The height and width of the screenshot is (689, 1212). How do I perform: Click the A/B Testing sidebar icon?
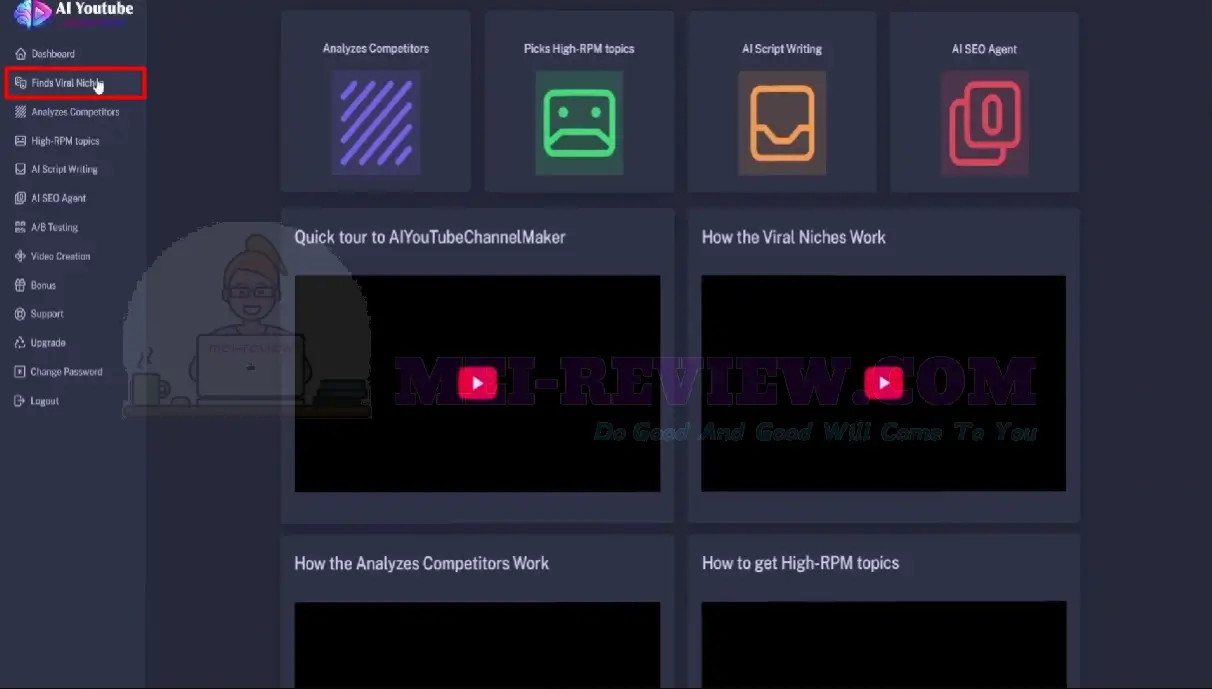21,227
